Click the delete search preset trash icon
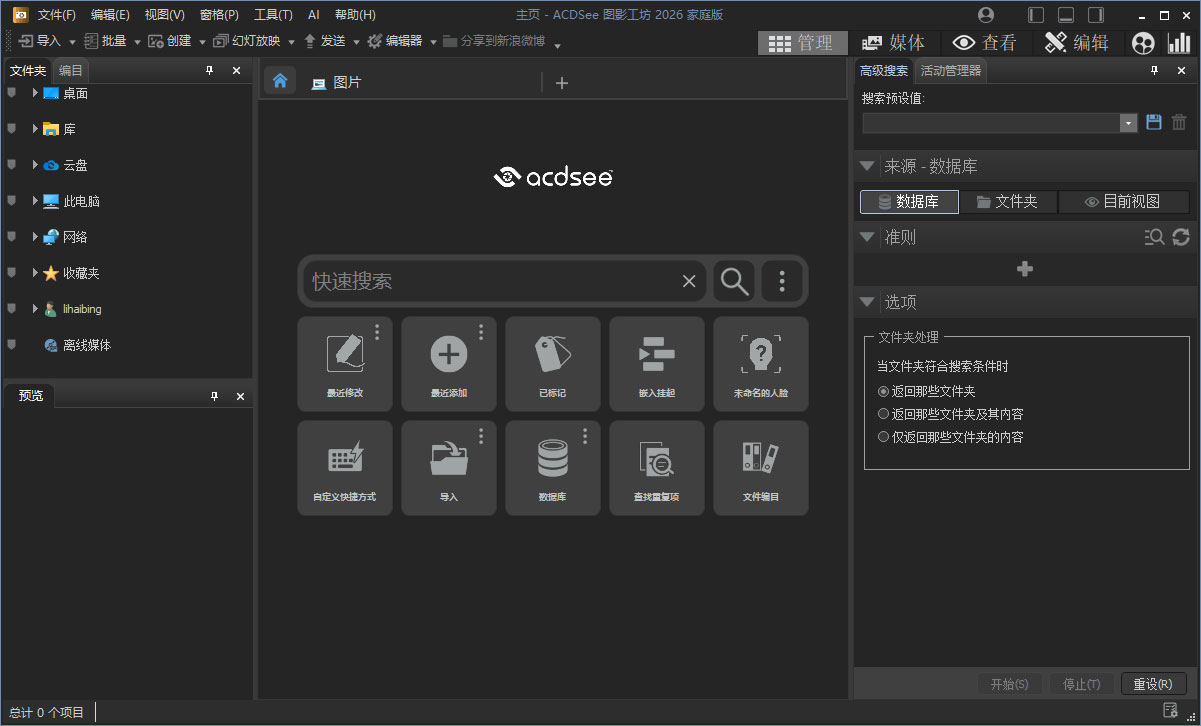1201x726 pixels. [x=1179, y=121]
